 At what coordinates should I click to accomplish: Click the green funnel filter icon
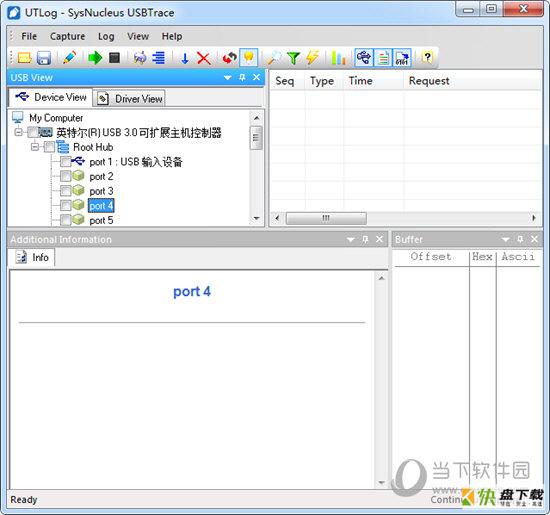[x=293, y=58]
